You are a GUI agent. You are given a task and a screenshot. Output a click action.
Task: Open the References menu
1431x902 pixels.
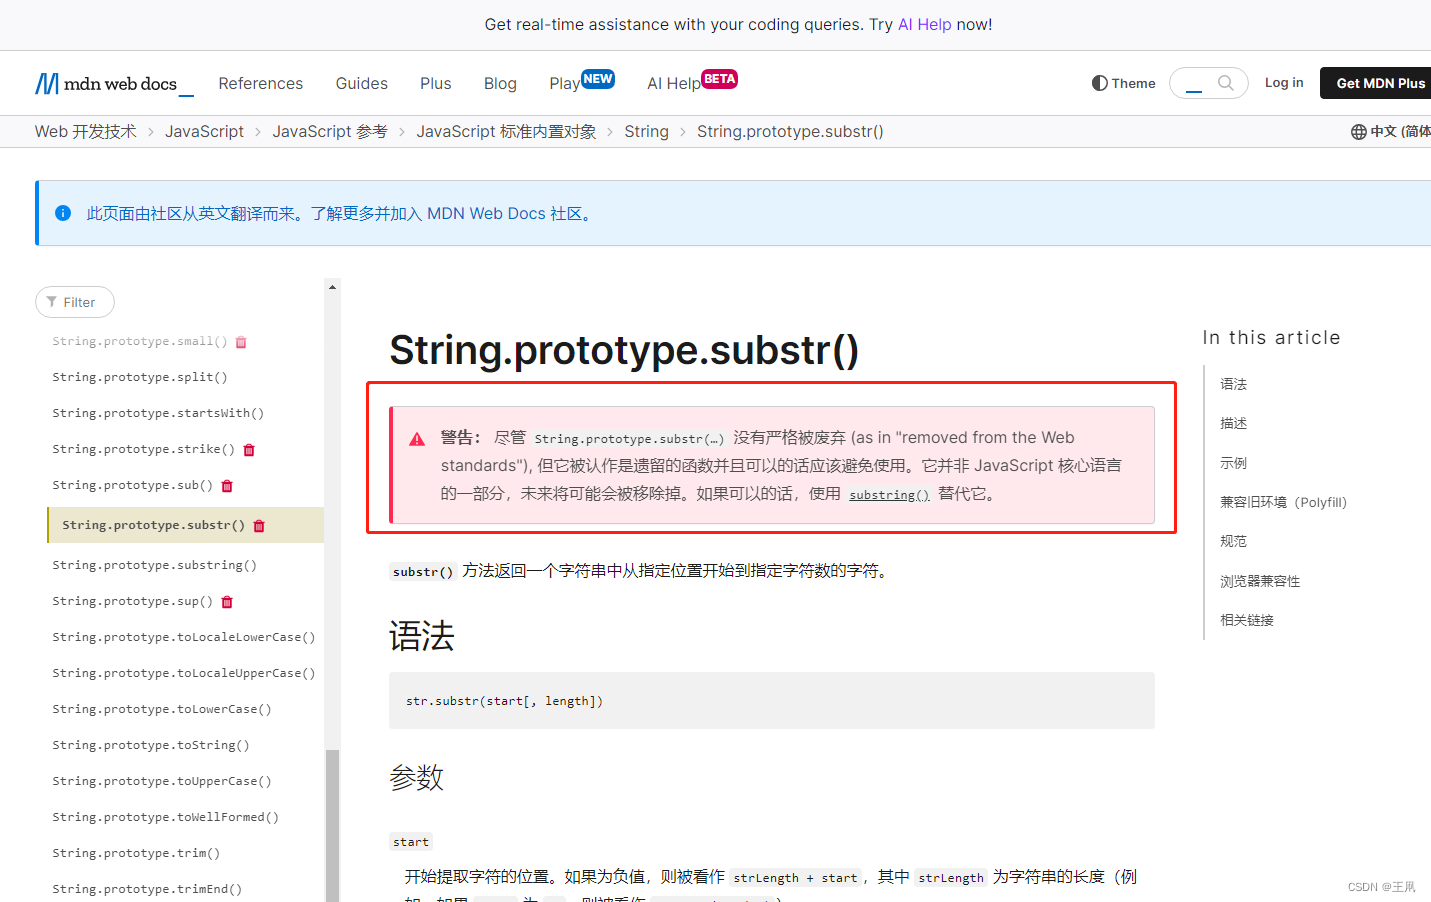[x=260, y=83]
